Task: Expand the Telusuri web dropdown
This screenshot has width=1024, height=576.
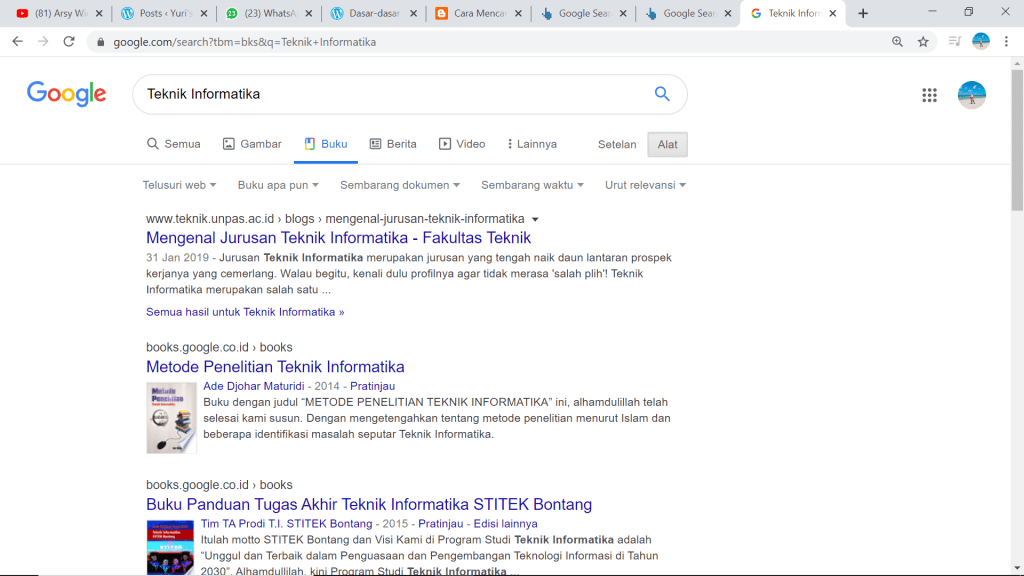Action: [181, 185]
